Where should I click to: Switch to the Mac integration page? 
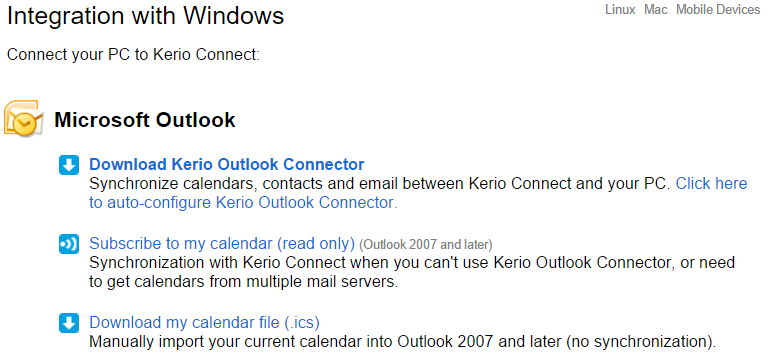[656, 9]
